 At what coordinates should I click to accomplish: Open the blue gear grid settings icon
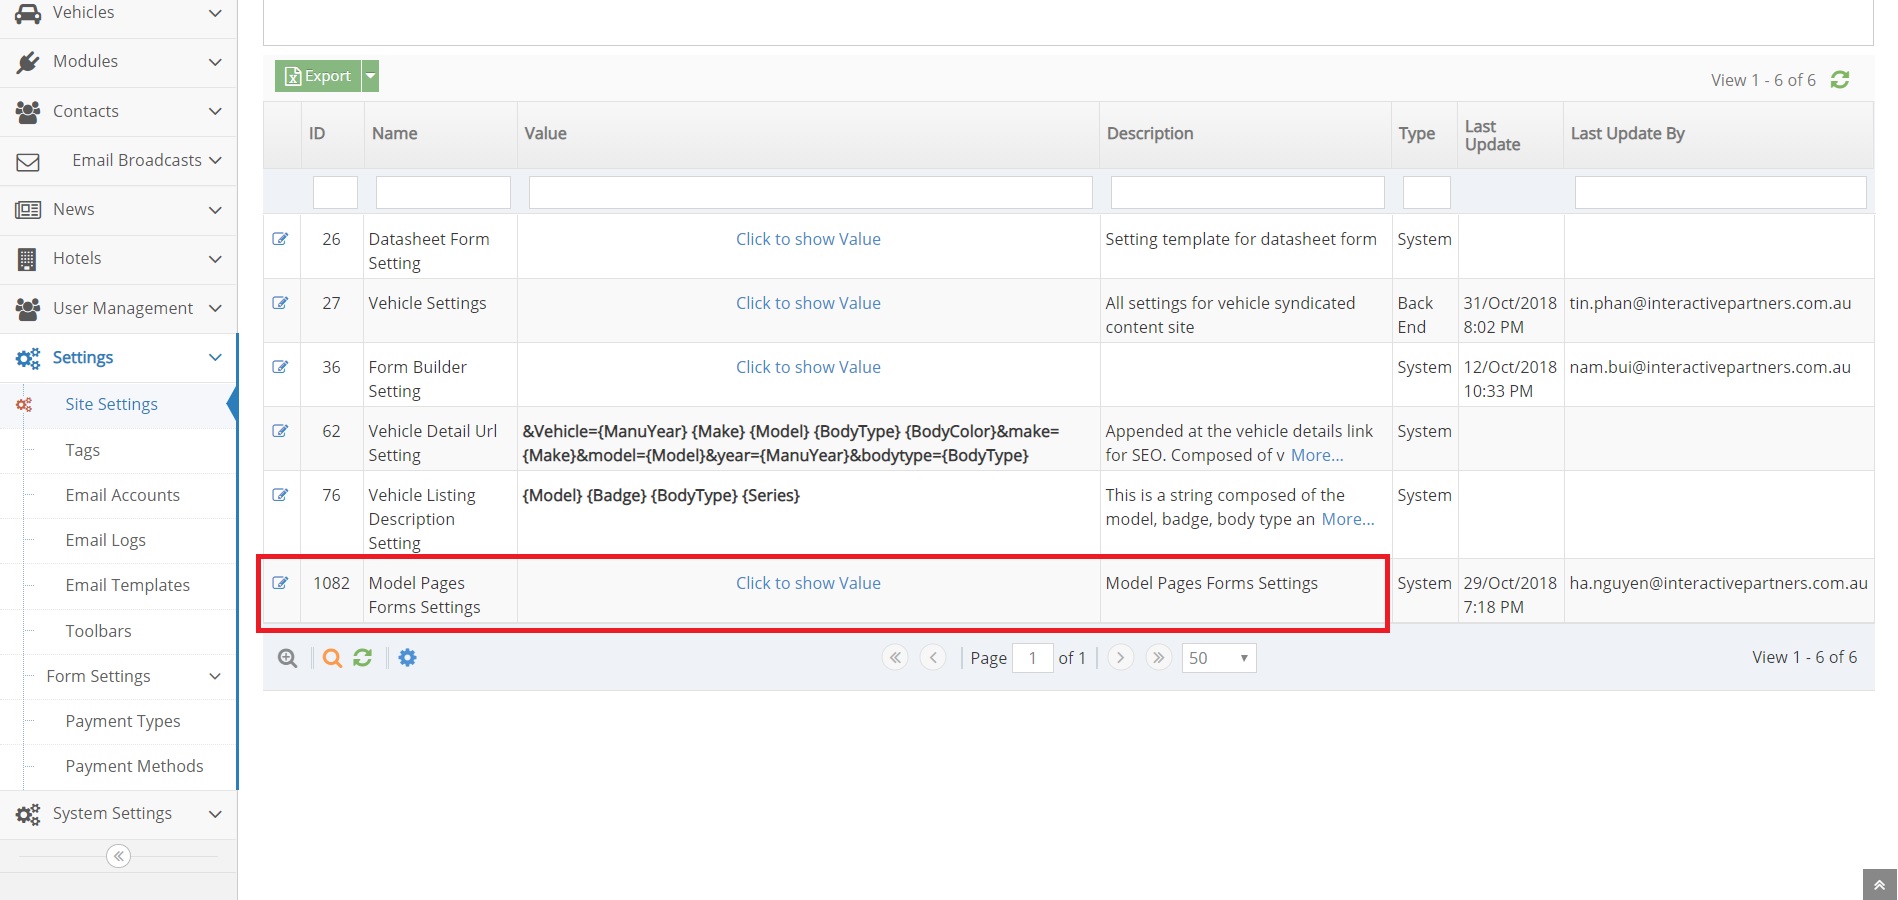pos(408,658)
